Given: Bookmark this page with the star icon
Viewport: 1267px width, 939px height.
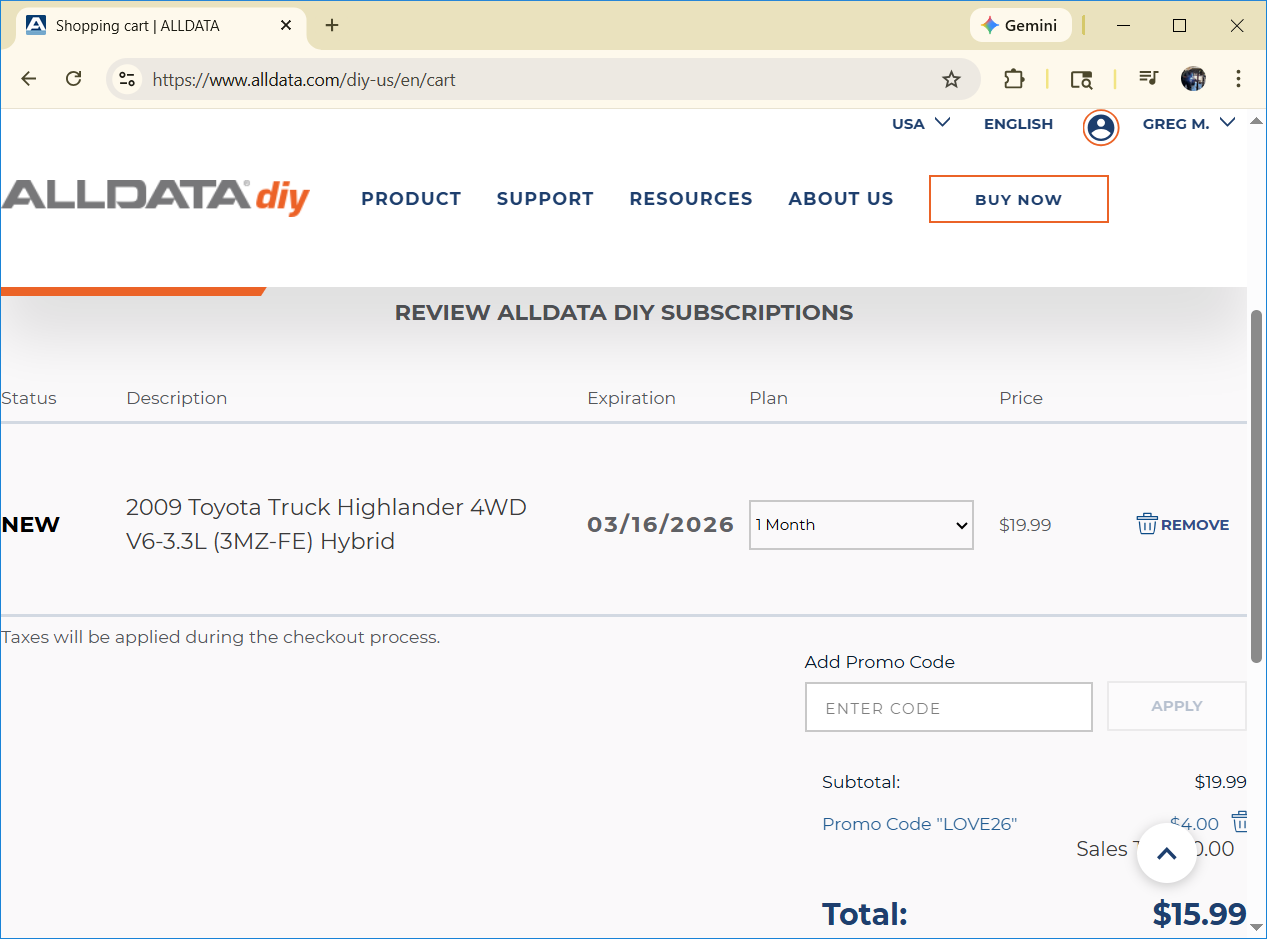Looking at the screenshot, I should [x=951, y=79].
